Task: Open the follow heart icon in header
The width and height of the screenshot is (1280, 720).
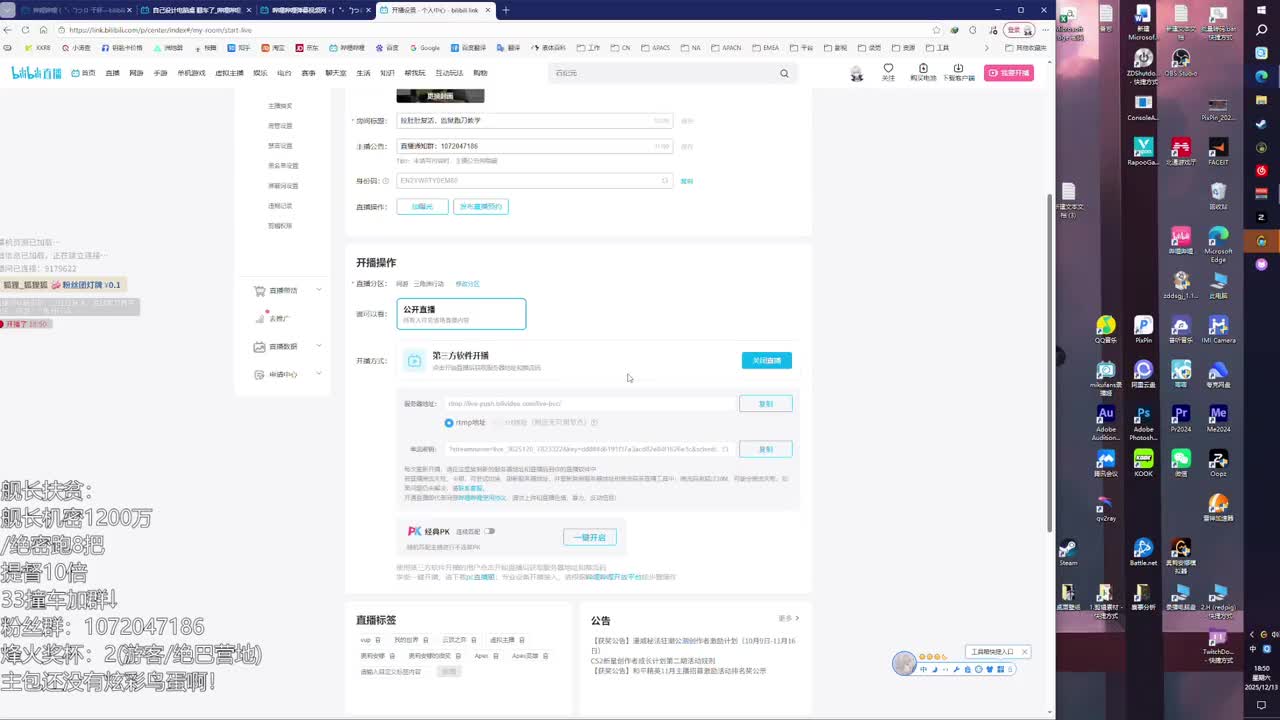Action: pyautogui.click(x=888, y=72)
